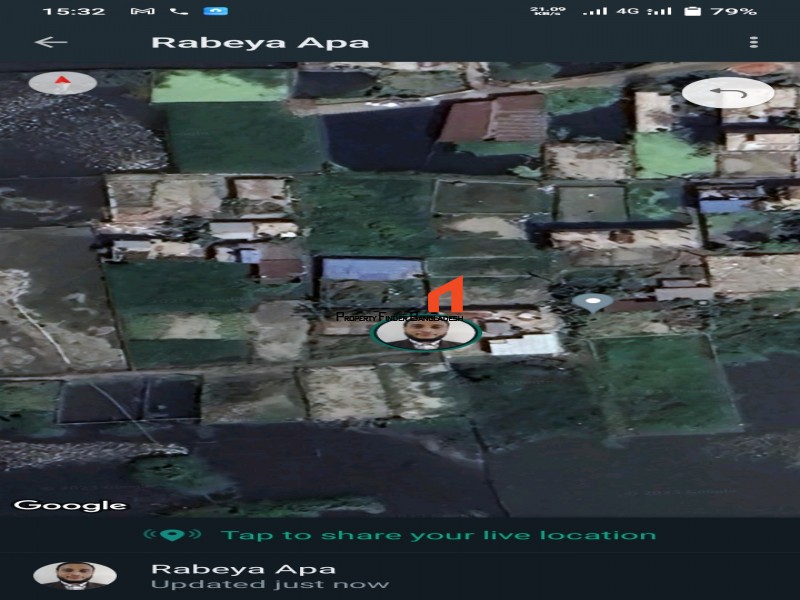The height and width of the screenshot is (600, 800).
Task: Tap the phone call icon in status bar
Action: pyautogui.click(x=179, y=11)
